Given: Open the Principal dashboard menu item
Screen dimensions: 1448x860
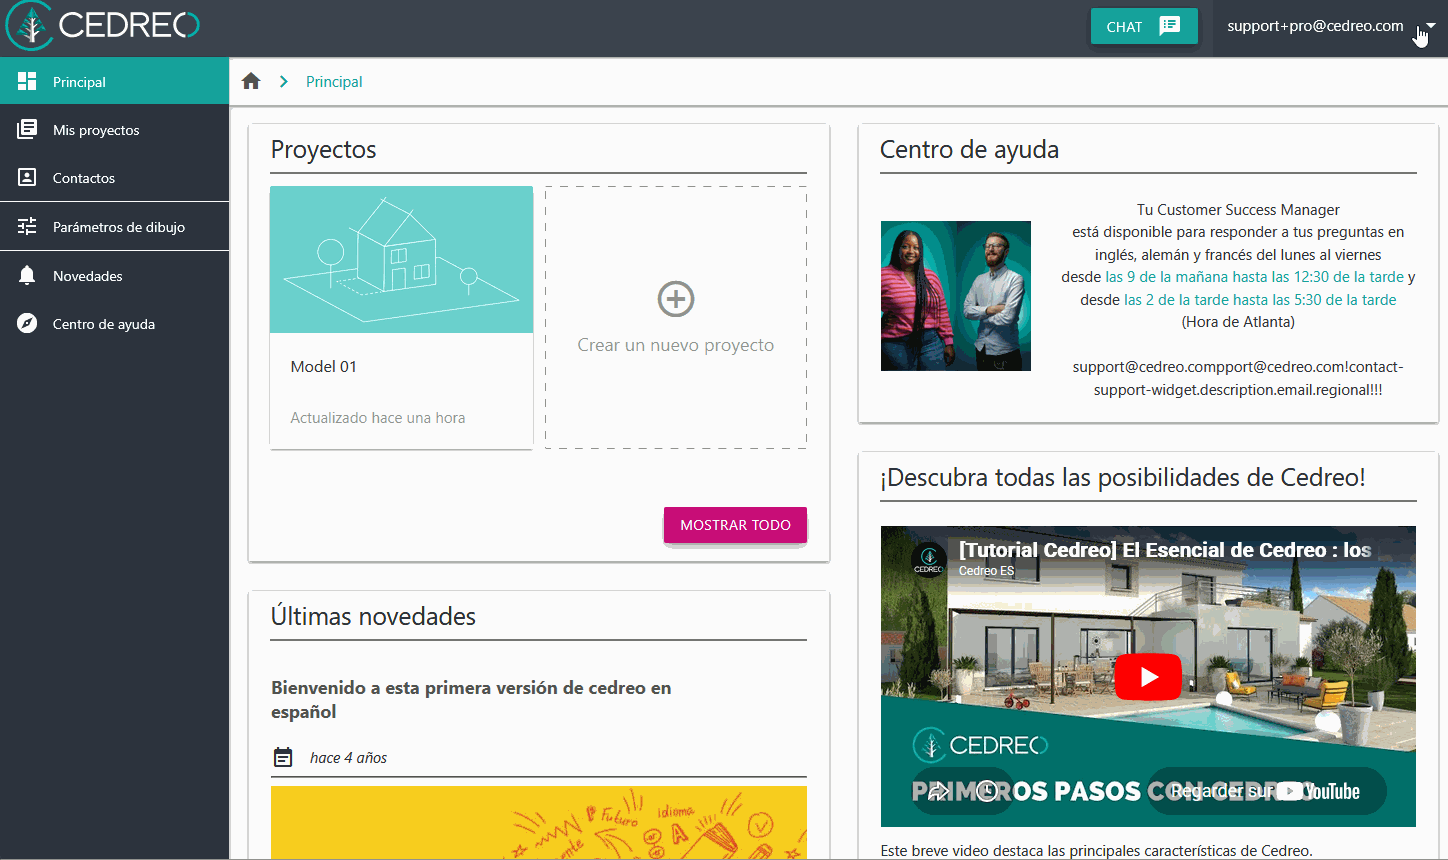Looking at the screenshot, I should [114, 82].
